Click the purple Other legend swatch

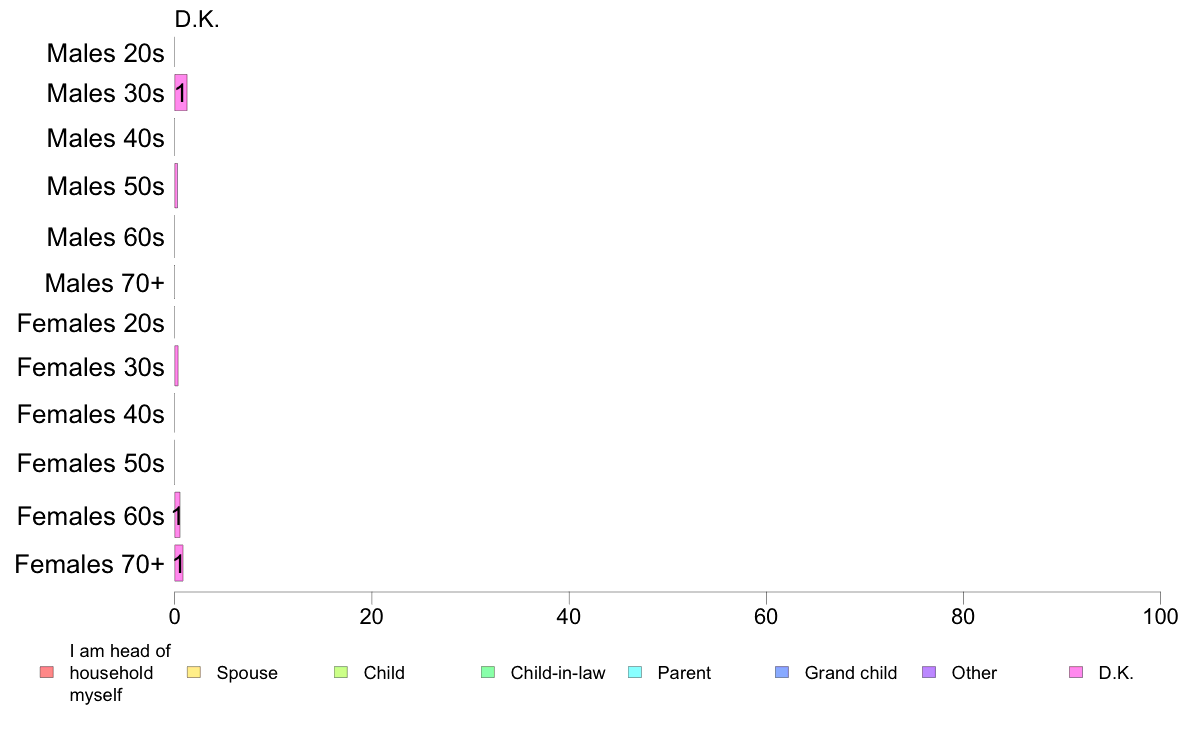[928, 672]
